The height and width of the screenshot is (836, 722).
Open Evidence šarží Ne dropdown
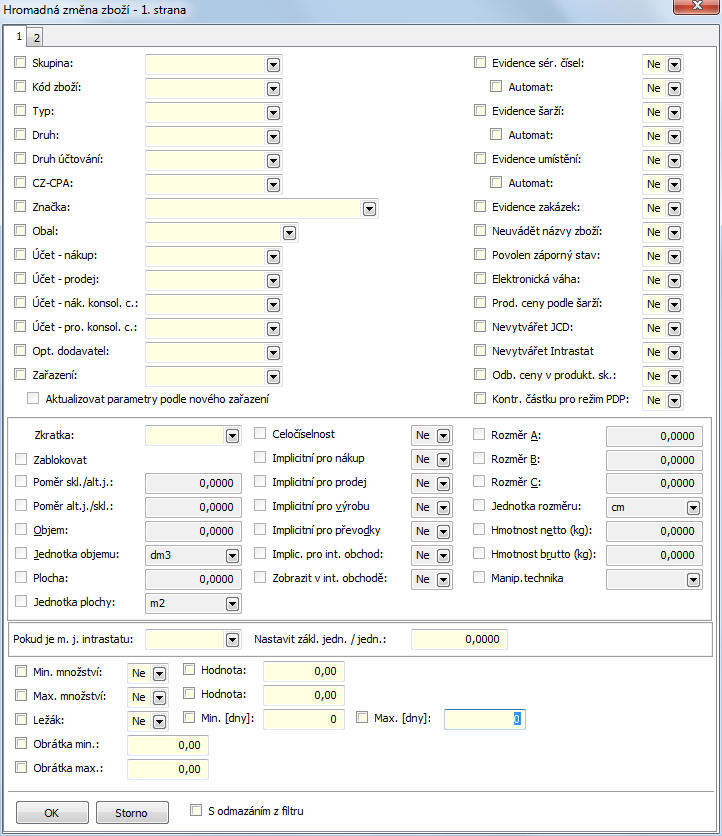click(675, 112)
